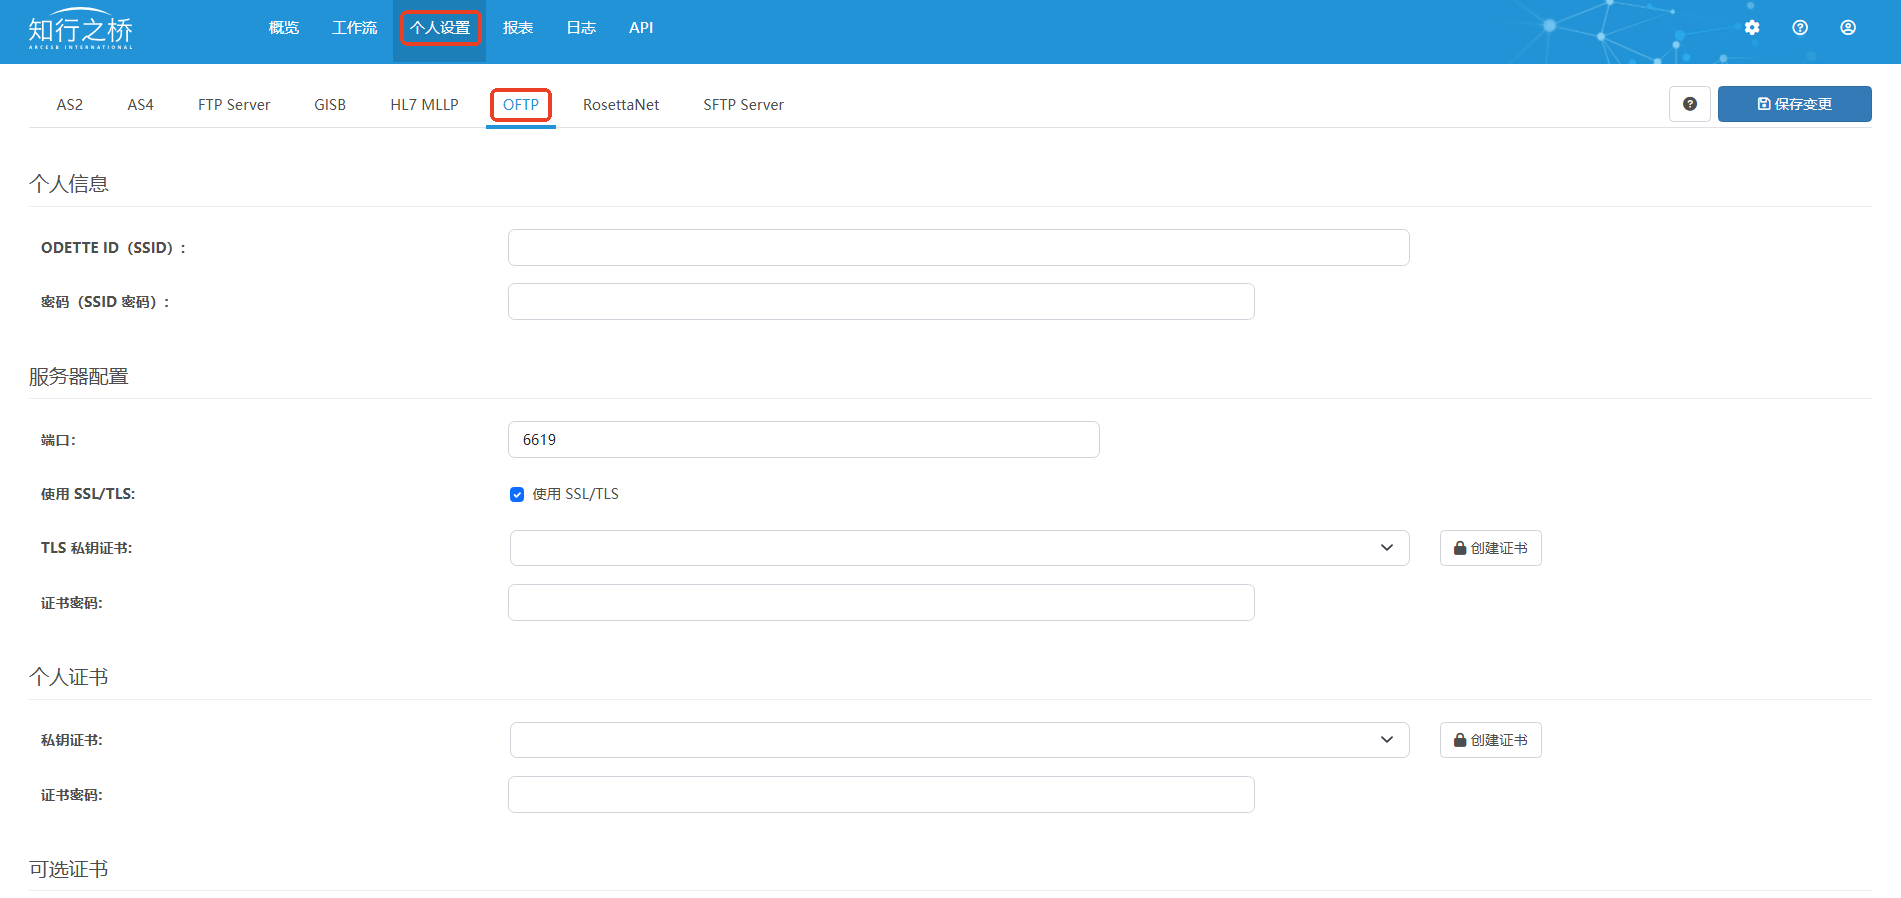The height and width of the screenshot is (898, 1901).
Task: Create a TLS private key certificate
Action: 1491,548
